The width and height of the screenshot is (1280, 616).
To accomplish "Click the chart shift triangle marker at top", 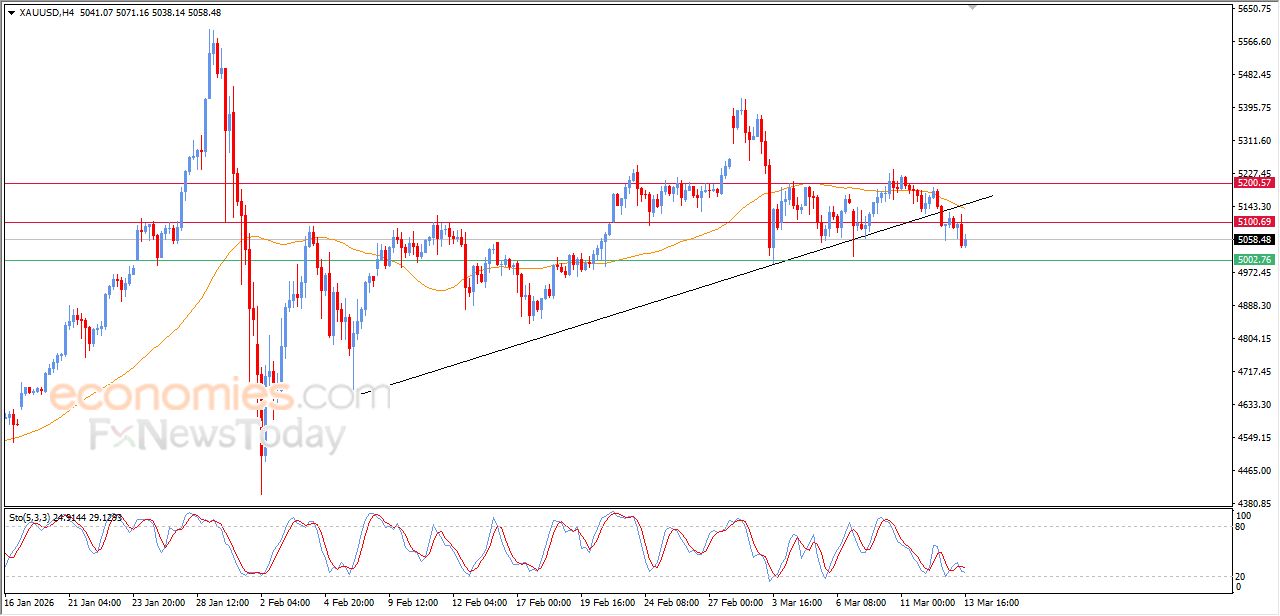I will tap(971, 8).
